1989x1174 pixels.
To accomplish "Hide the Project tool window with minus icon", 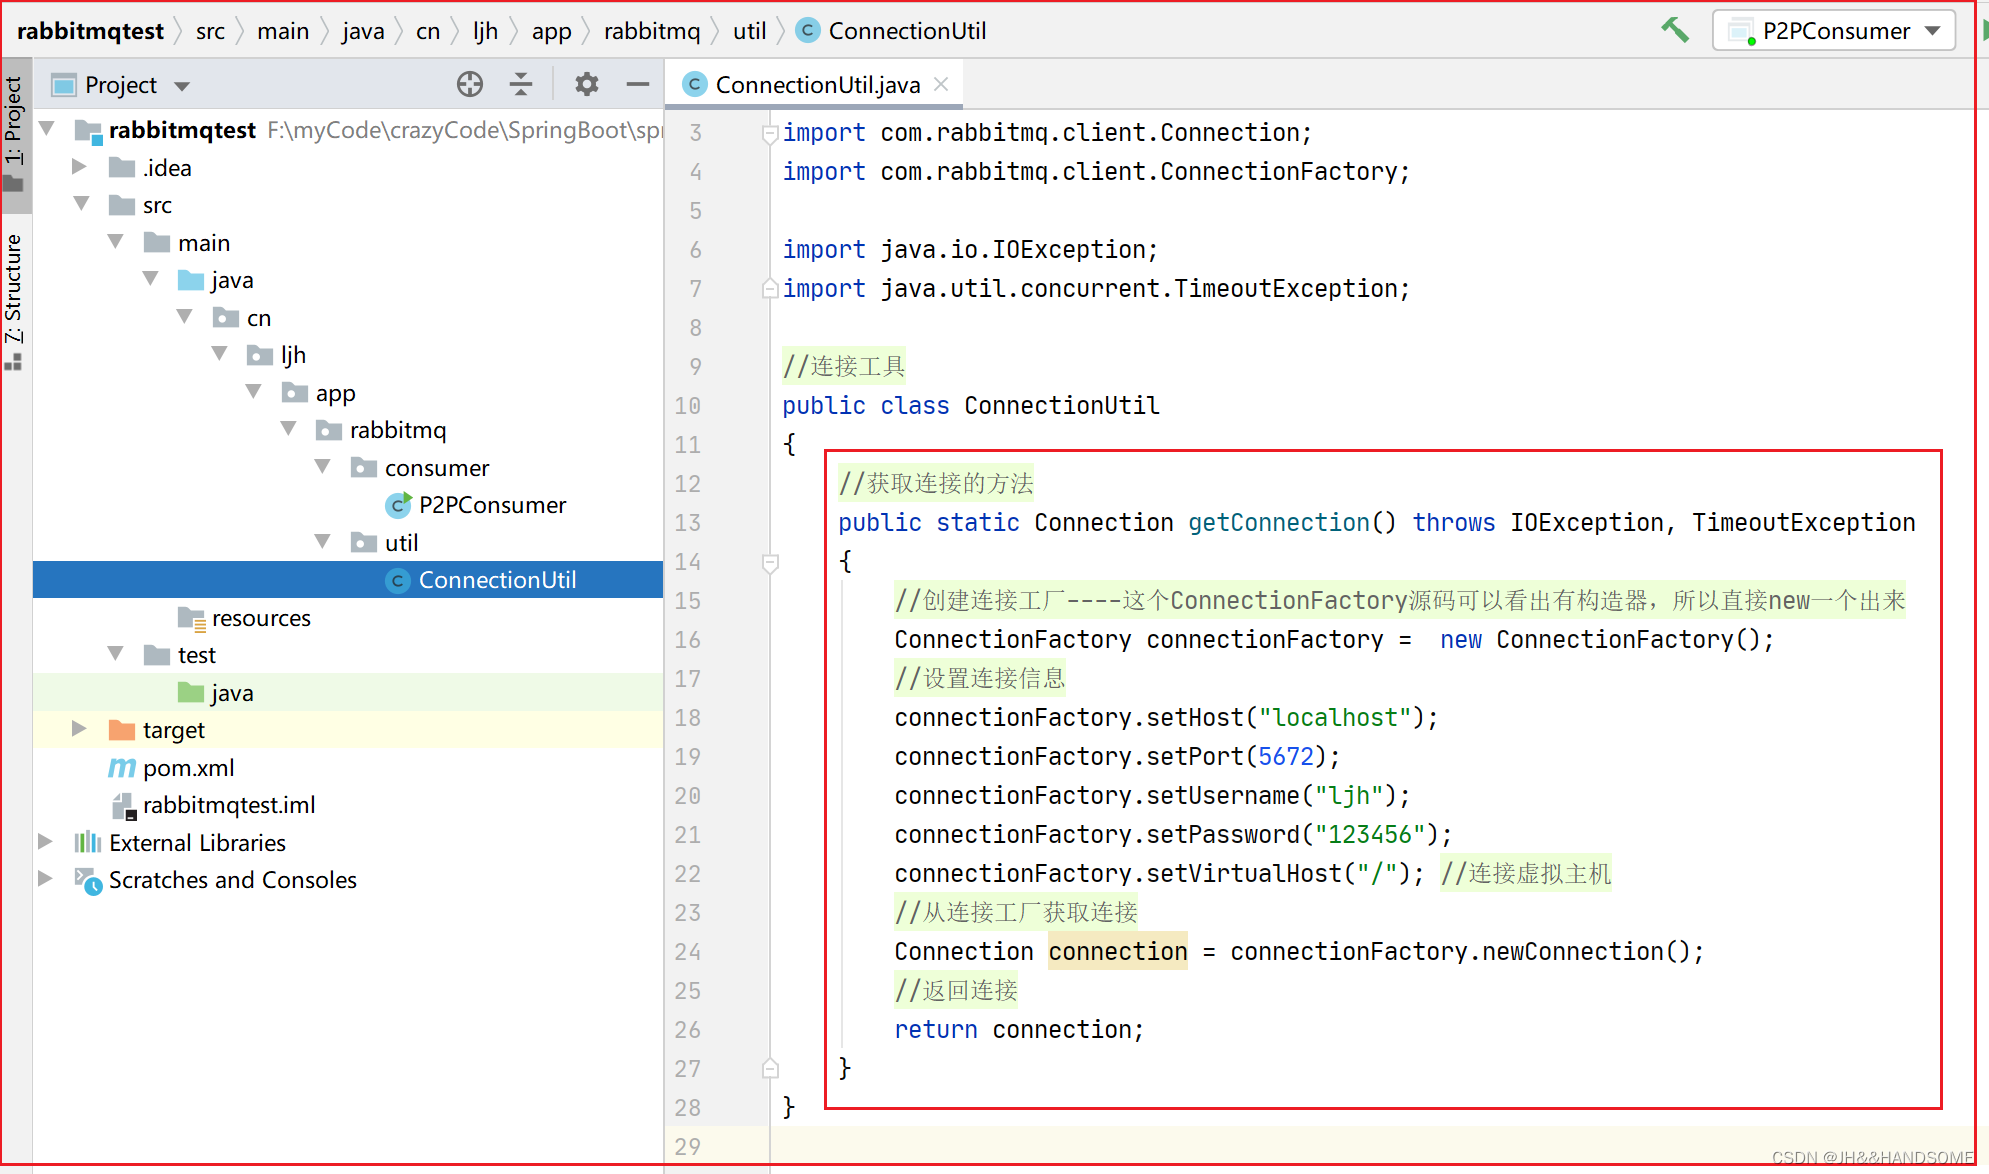I will [638, 85].
